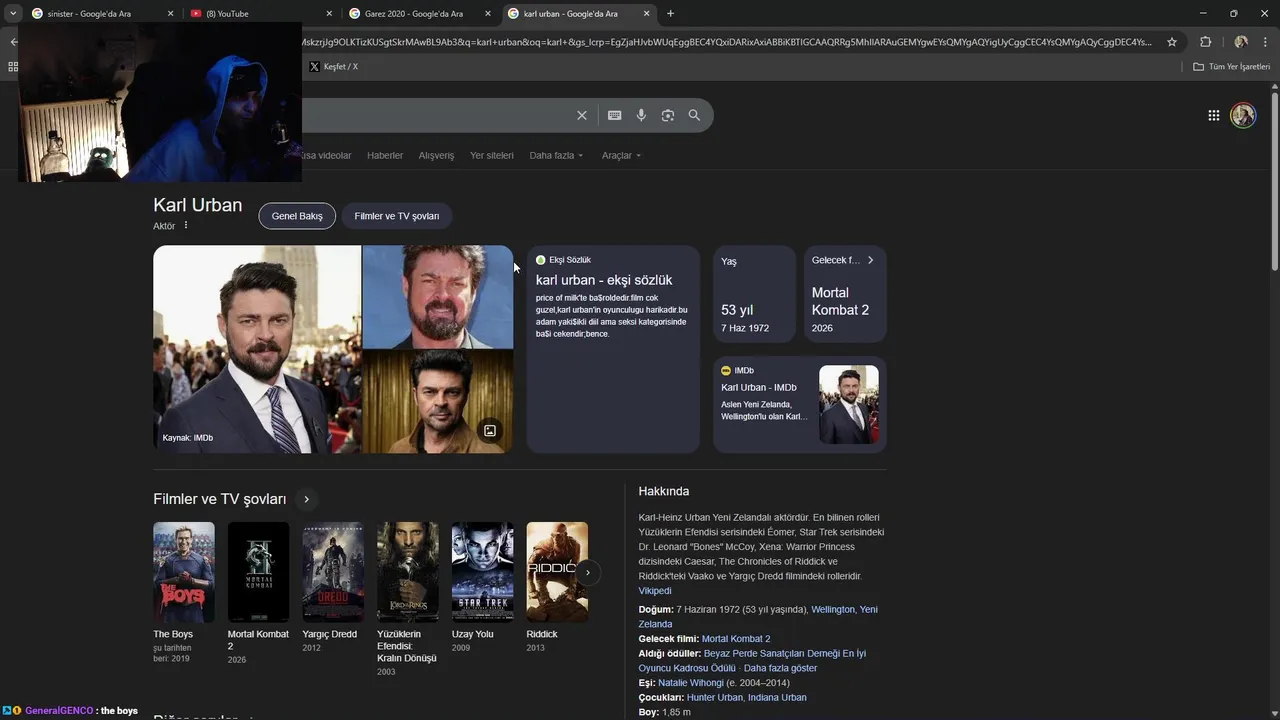This screenshot has width=1280, height=720.
Task: Open the Tüm Yer İşaretleri folder
Action: (x=1232, y=66)
